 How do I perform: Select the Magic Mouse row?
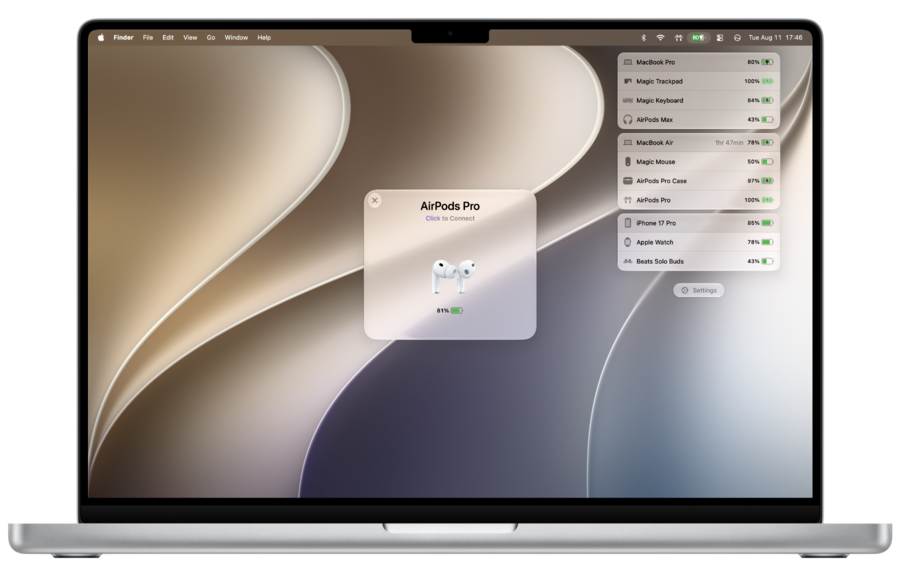(x=699, y=162)
